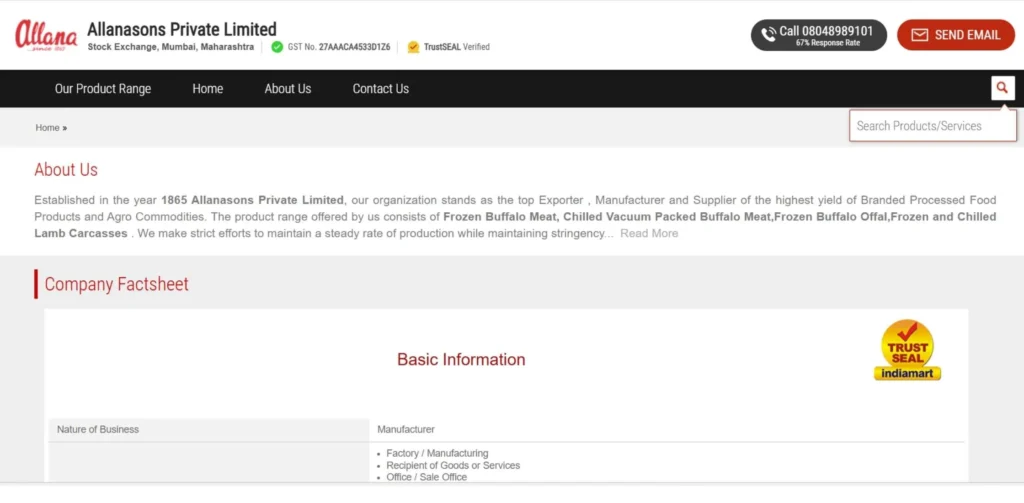Image resolution: width=1024 pixels, height=503 pixels.
Task: Click the envelope icon beside Send Email
Action: (x=919, y=35)
